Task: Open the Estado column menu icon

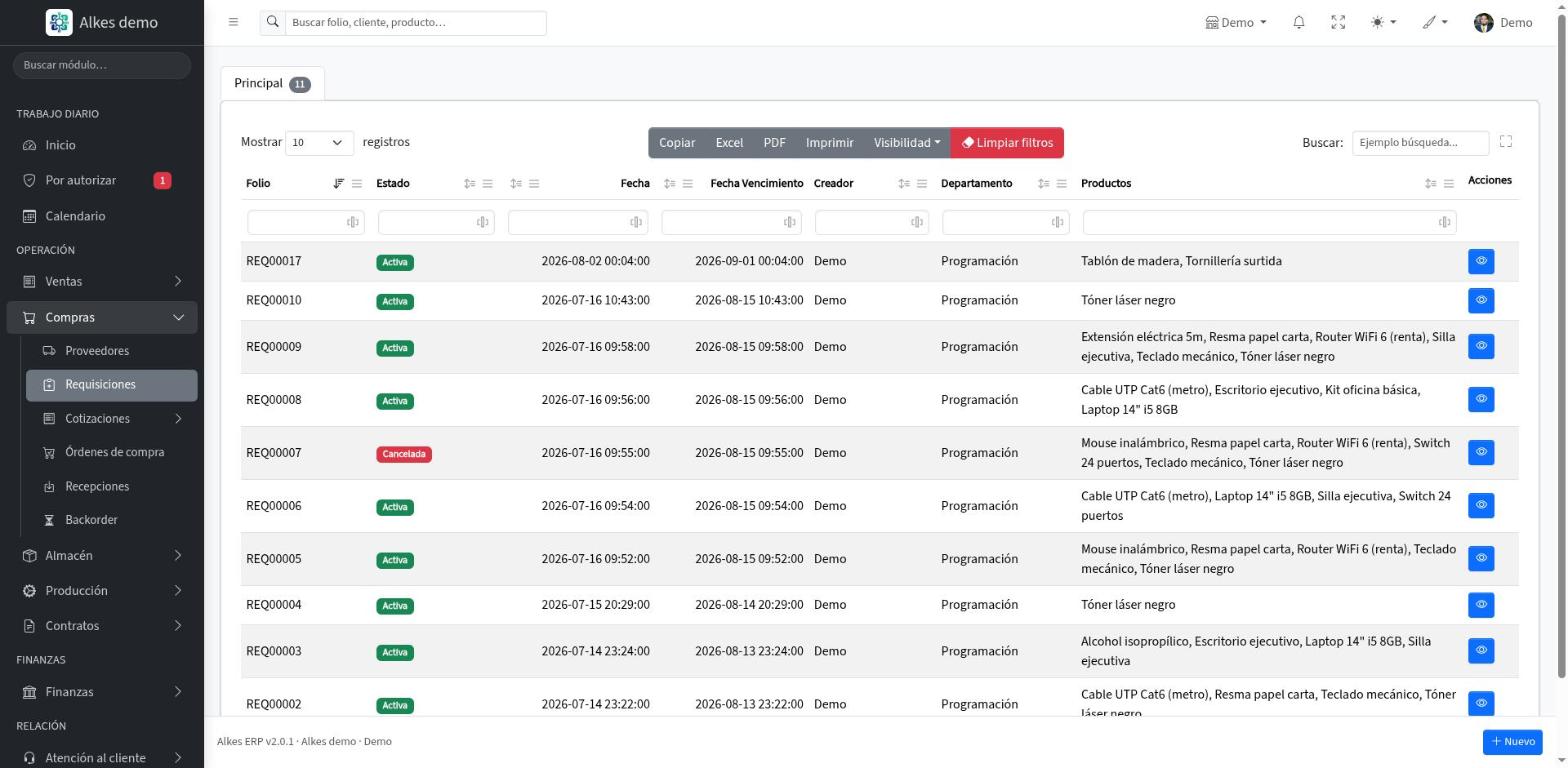Action: (x=487, y=183)
